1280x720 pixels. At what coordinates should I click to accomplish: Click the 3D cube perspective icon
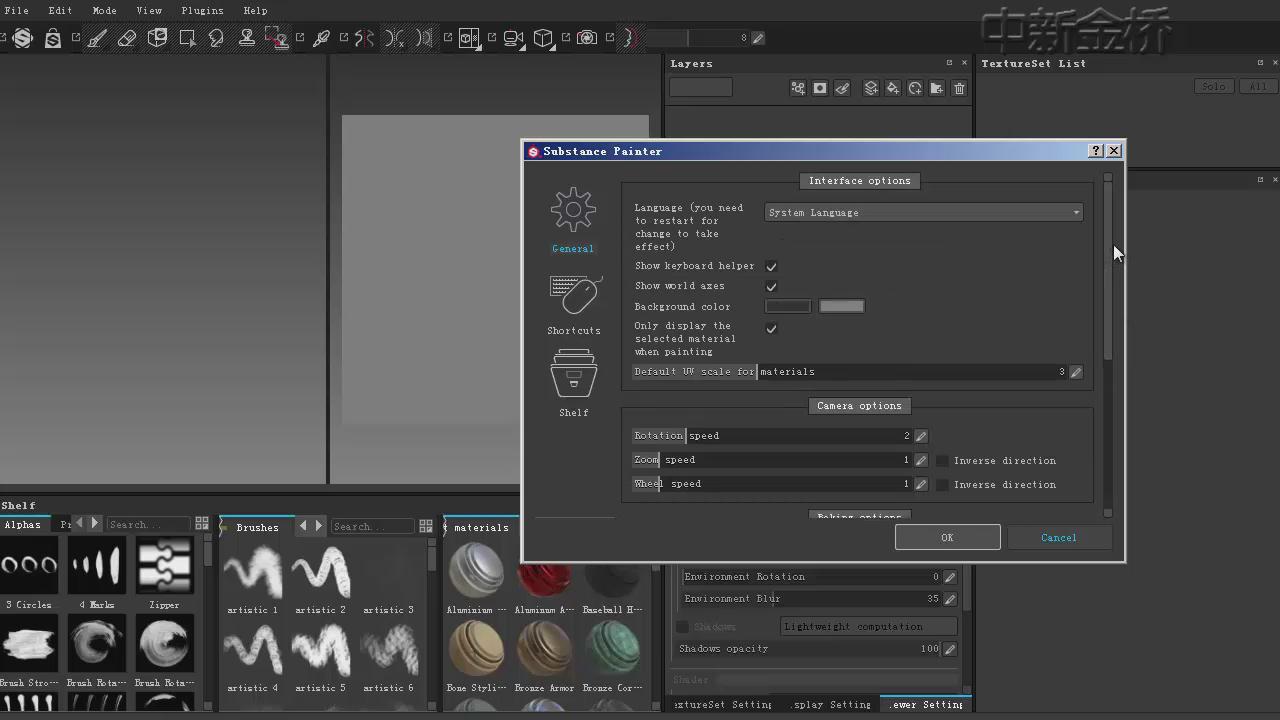[x=542, y=38]
